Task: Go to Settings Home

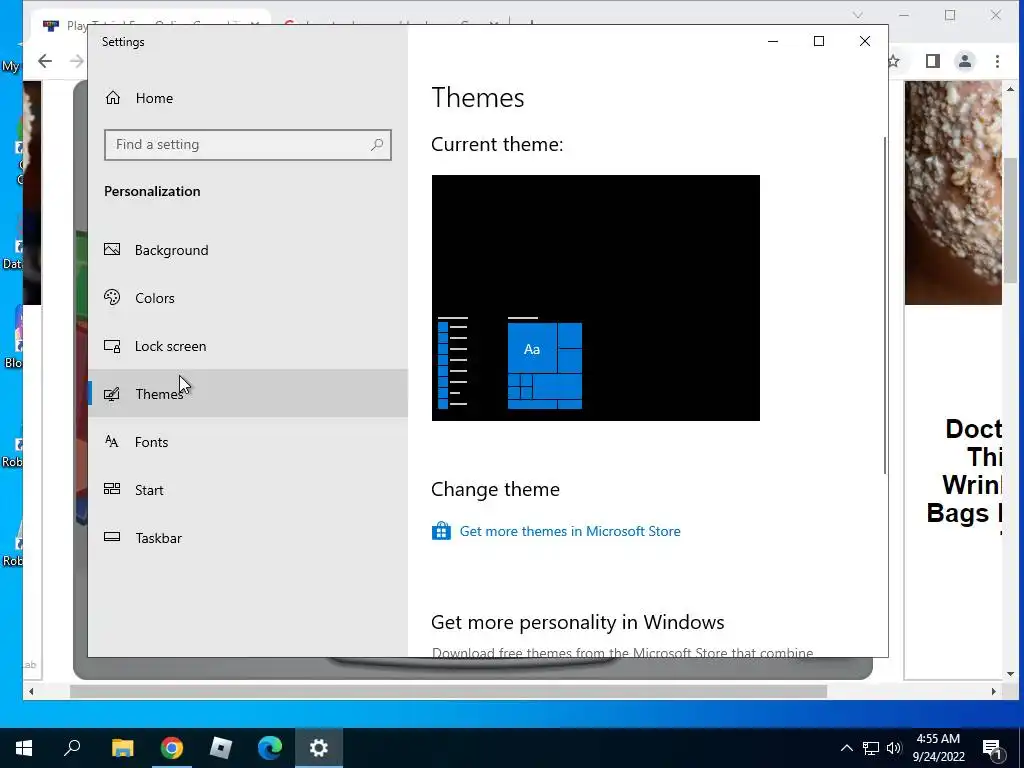Action: tap(248, 98)
